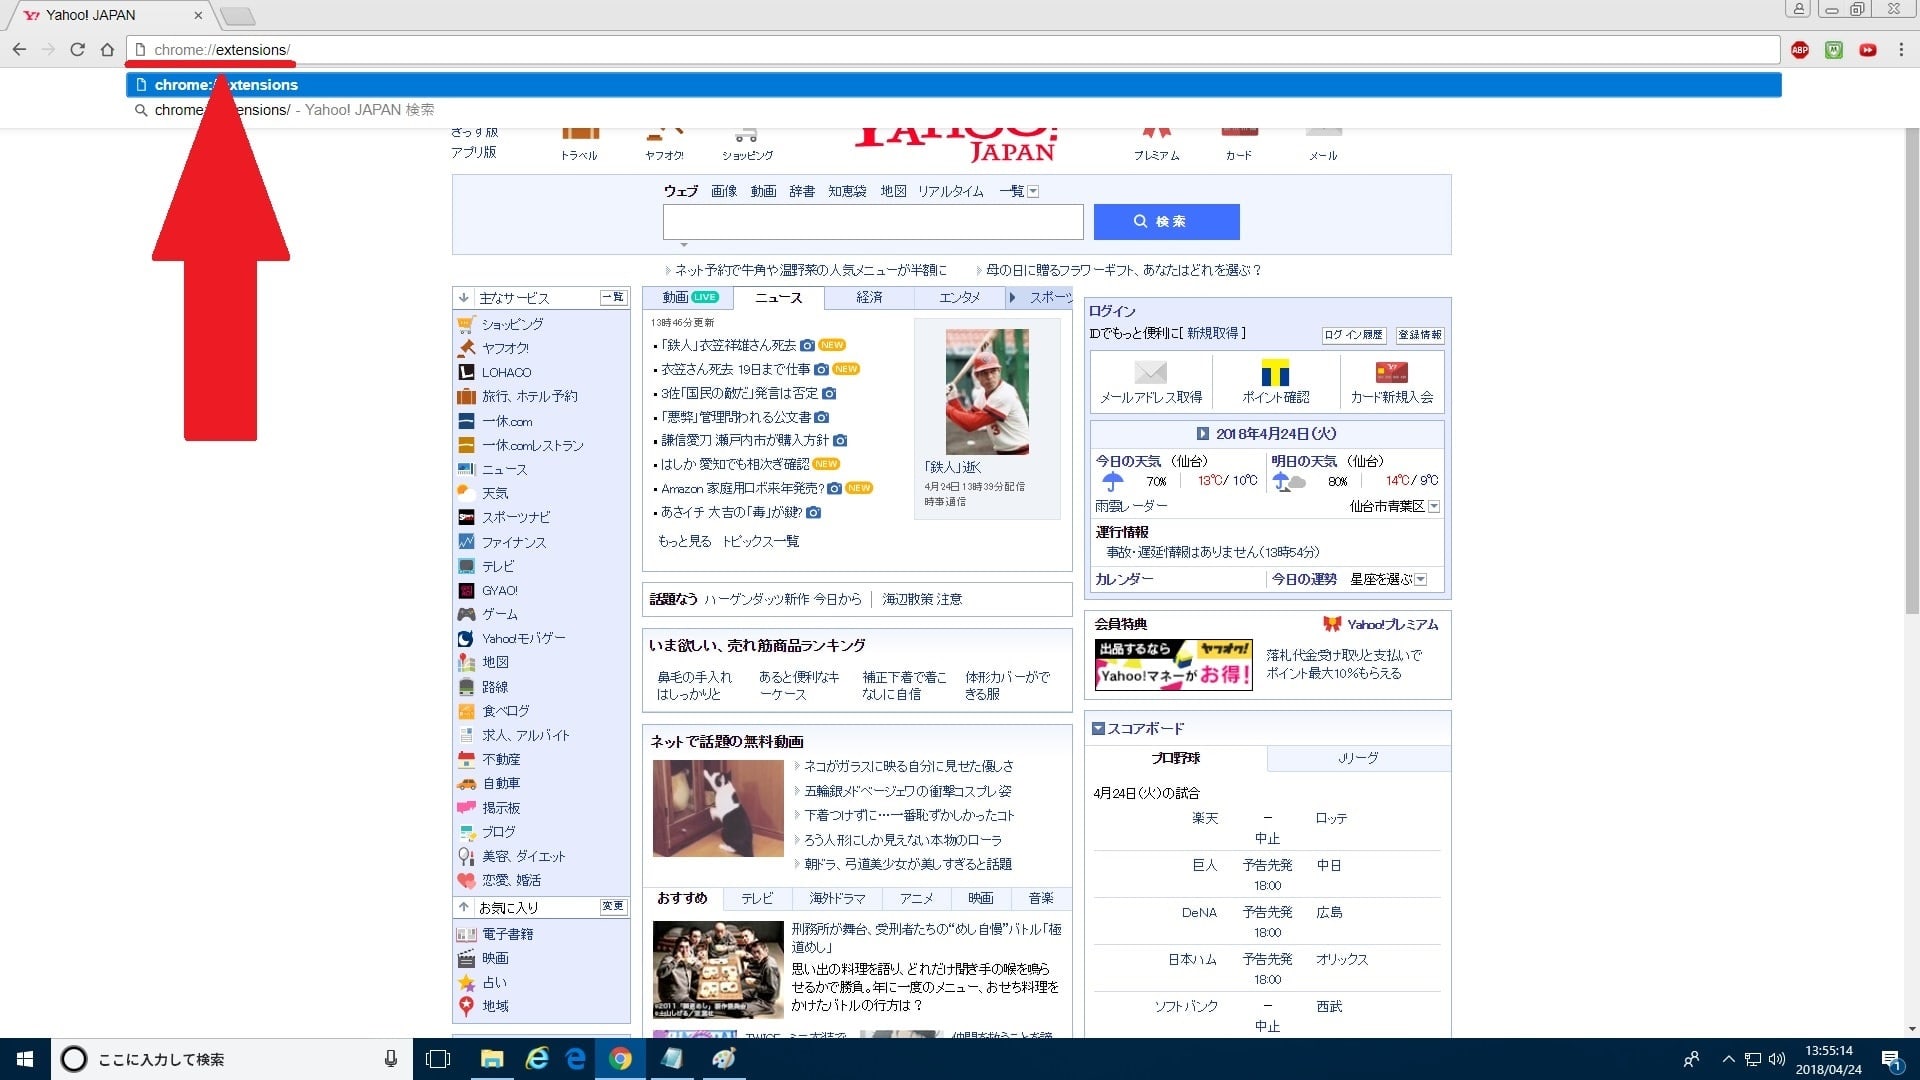Select the Jリーグ scoreboard tab
The image size is (1920, 1080).
tap(1358, 758)
